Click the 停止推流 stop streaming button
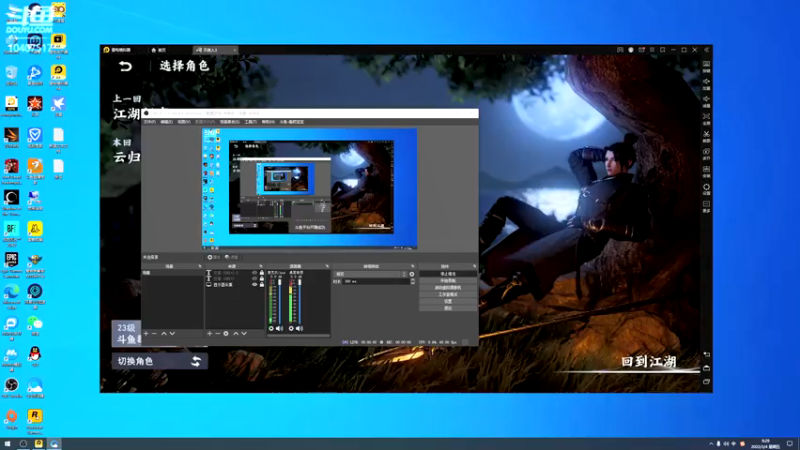Viewport: 800px width, 450px height. coord(448,274)
